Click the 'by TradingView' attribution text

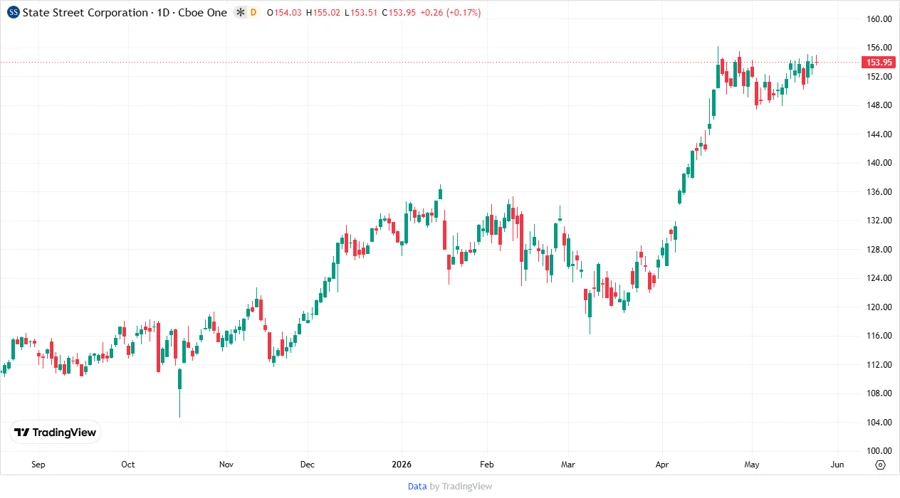tap(461, 486)
